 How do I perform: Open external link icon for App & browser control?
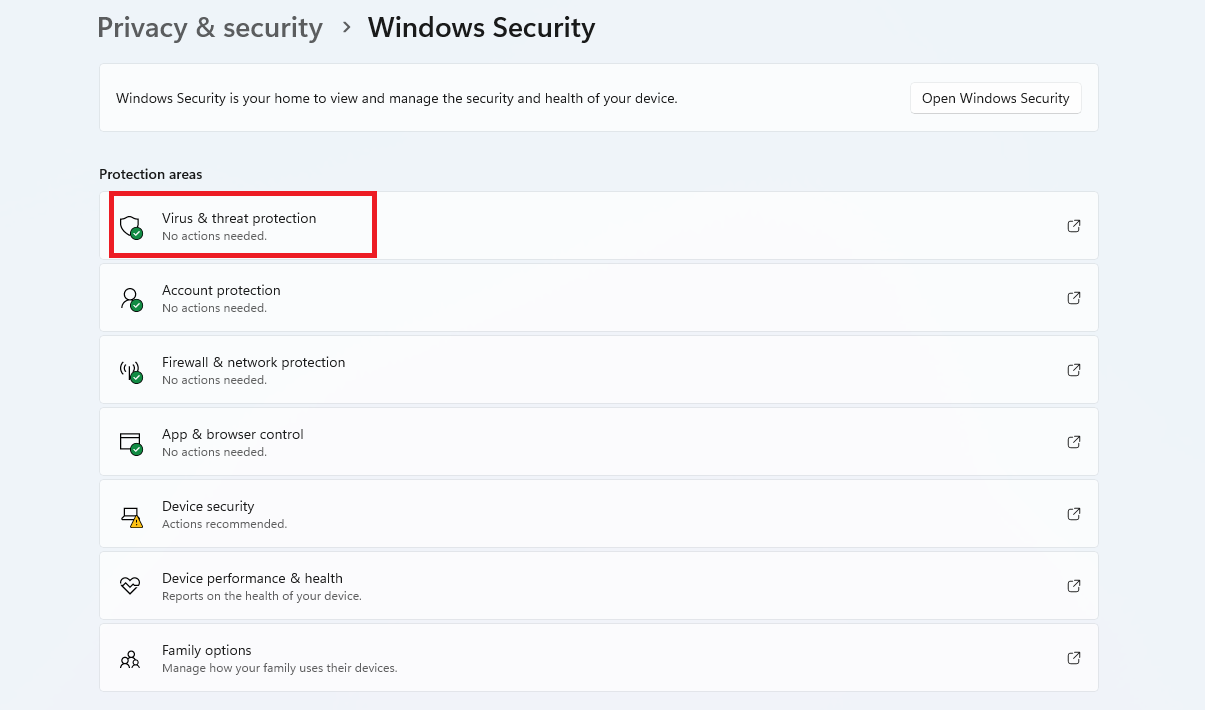coord(1074,442)
